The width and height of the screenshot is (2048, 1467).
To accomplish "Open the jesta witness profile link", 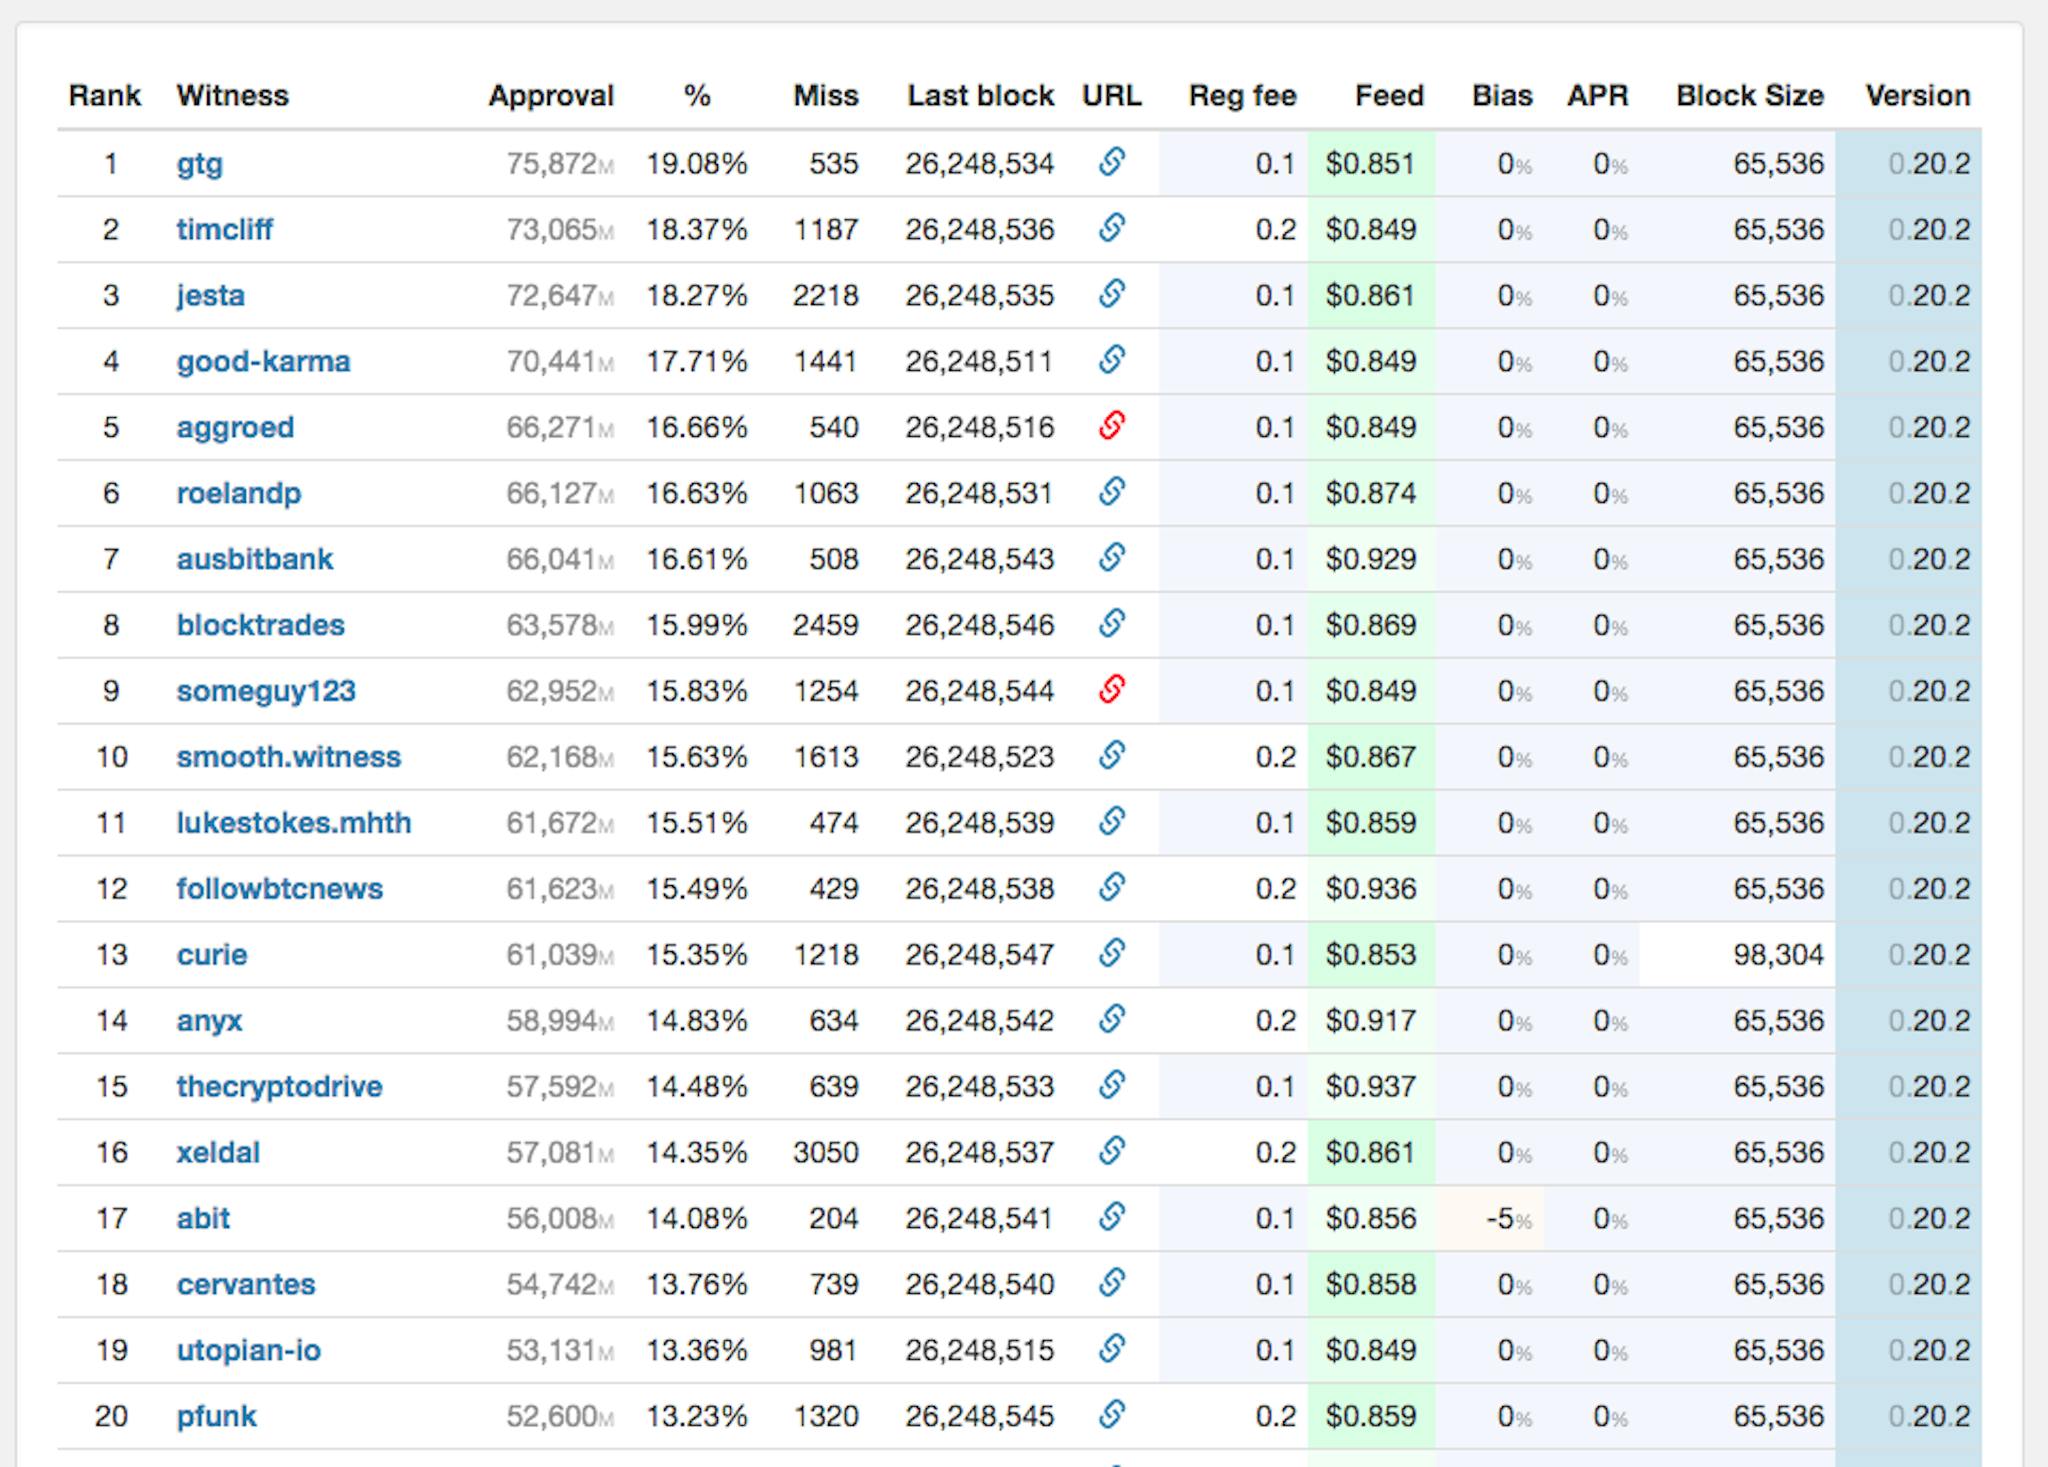I will pyautogui.click(x=211, y=296).
